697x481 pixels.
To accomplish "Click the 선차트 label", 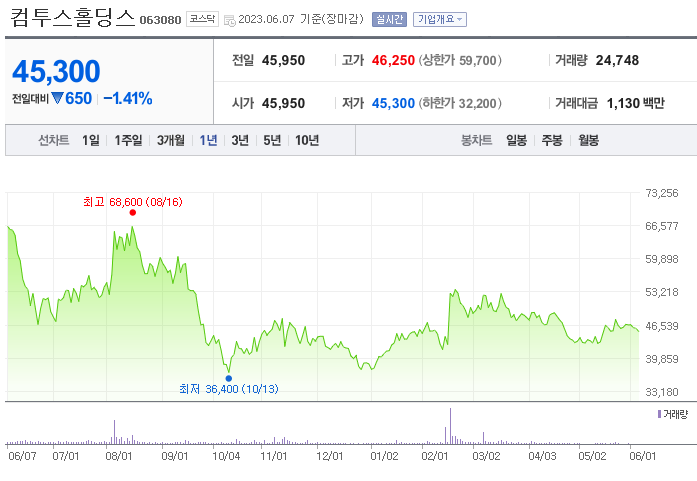I will click(54, 140).
